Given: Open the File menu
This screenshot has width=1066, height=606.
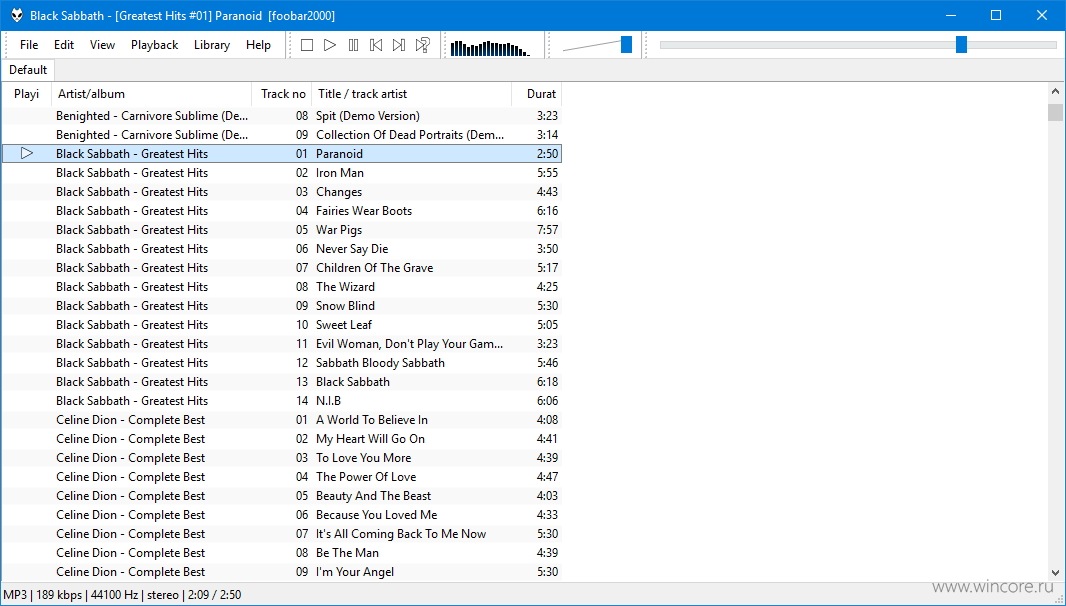Looking at the screenshot, I should (29, 45).
